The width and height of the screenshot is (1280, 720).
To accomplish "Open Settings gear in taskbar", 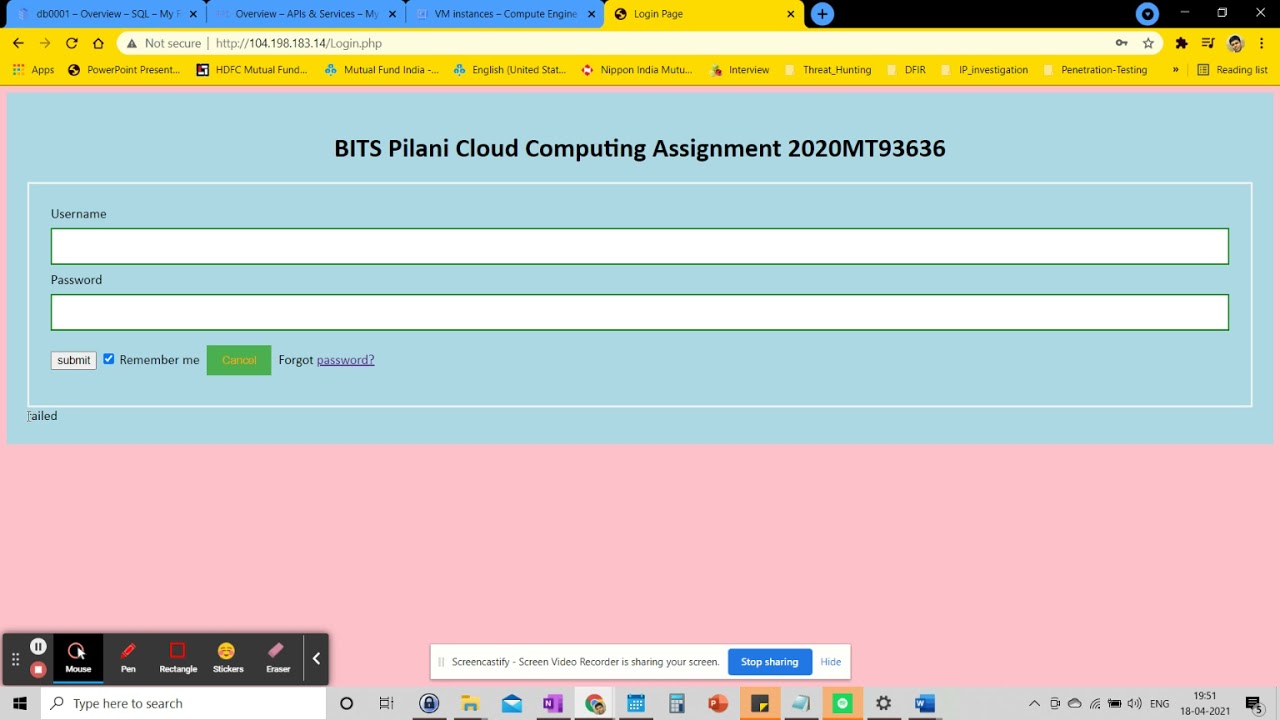I will click(x=883, y=703).
